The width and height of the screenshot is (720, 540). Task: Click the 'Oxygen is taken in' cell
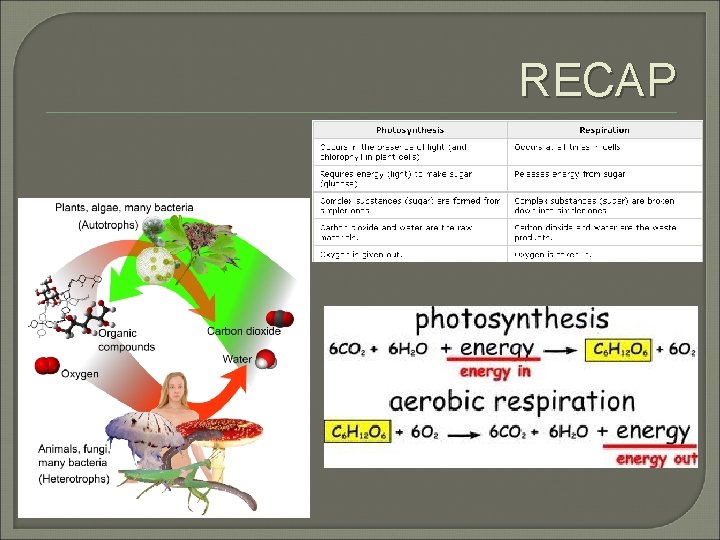pos(605,254)
